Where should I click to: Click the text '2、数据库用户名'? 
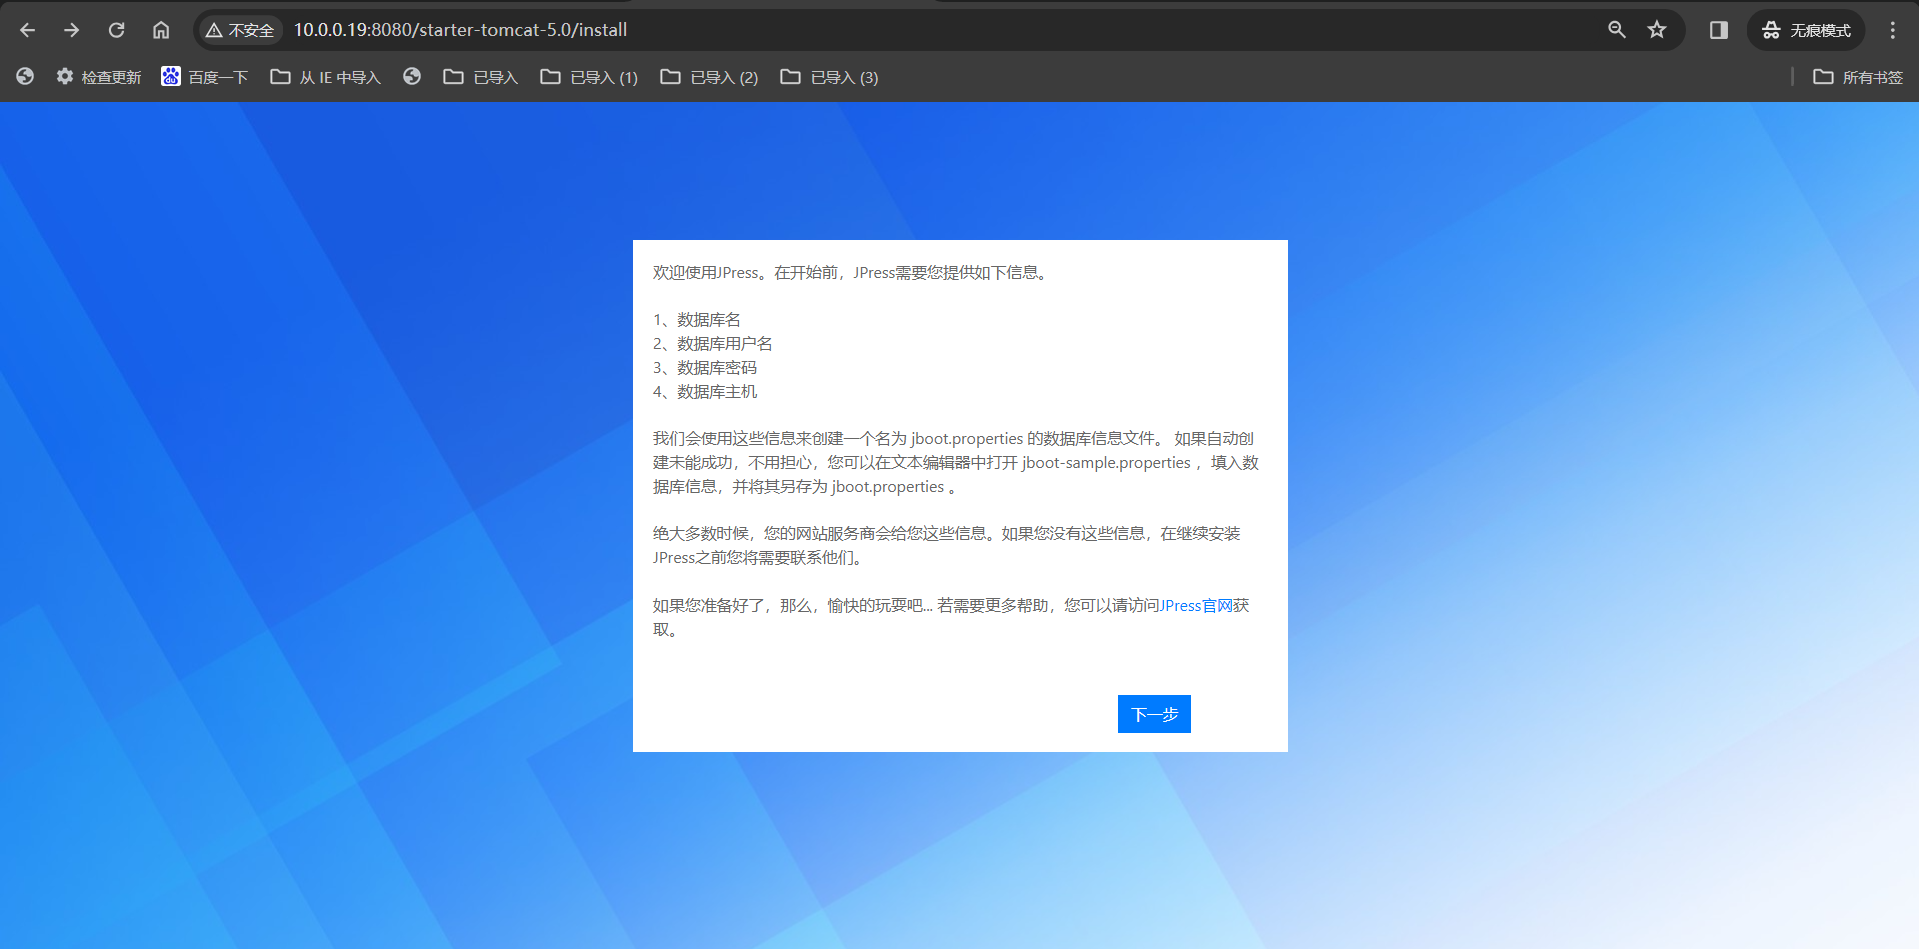point(713,344)
